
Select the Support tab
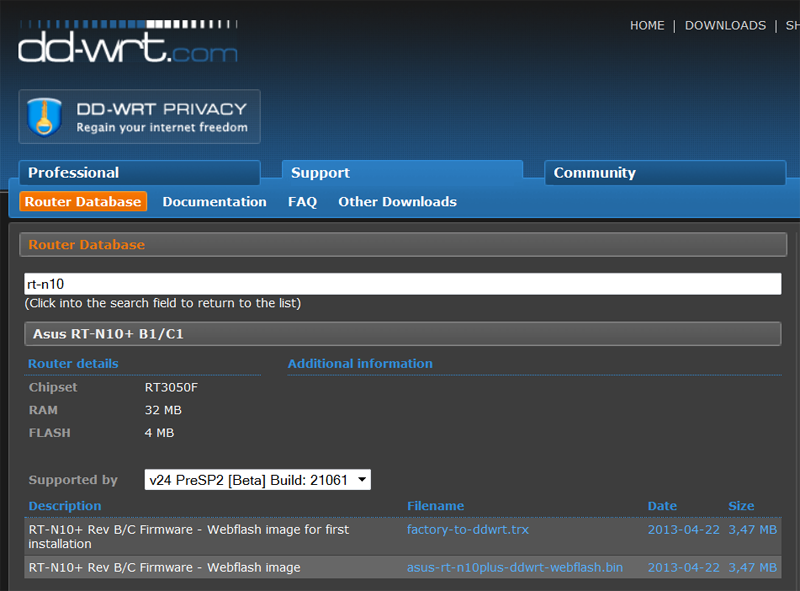(402, 173)
